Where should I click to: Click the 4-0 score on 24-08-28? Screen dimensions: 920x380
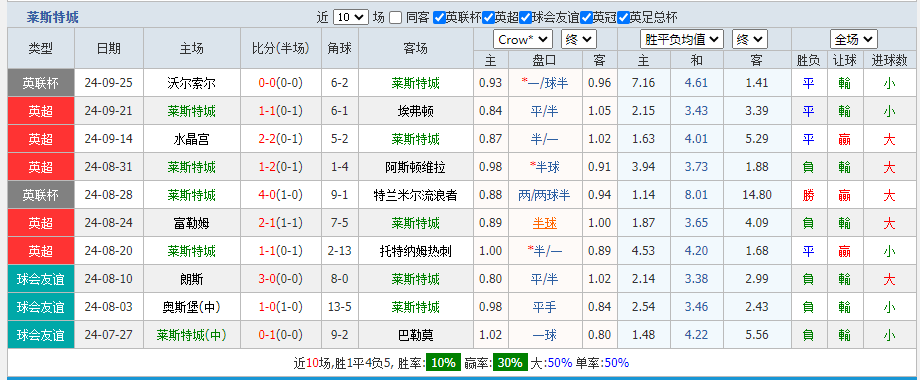[267, 196]
